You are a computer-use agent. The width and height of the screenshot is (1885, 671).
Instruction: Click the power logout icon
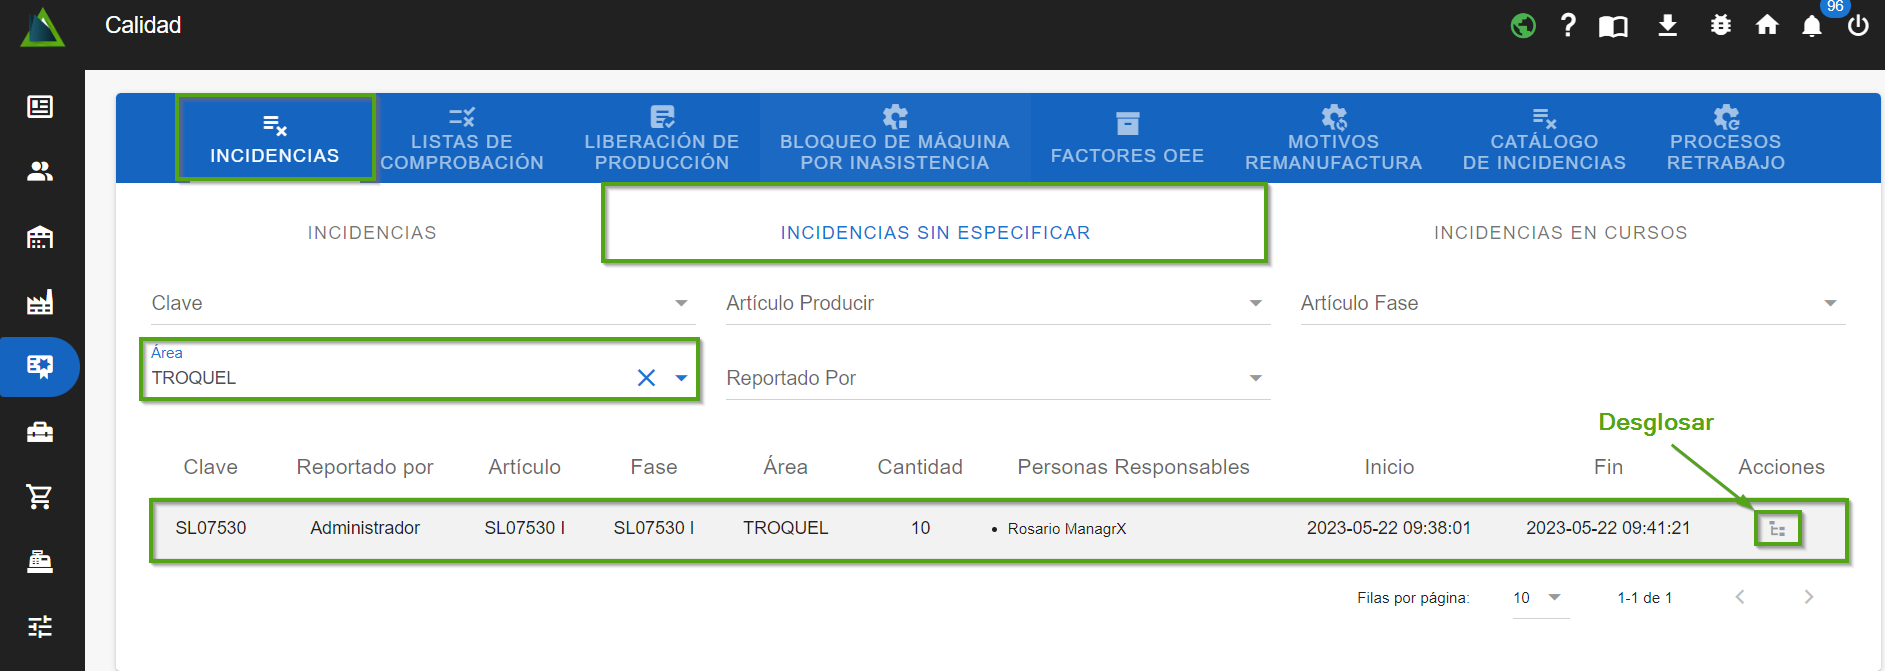pos(1858,26)
